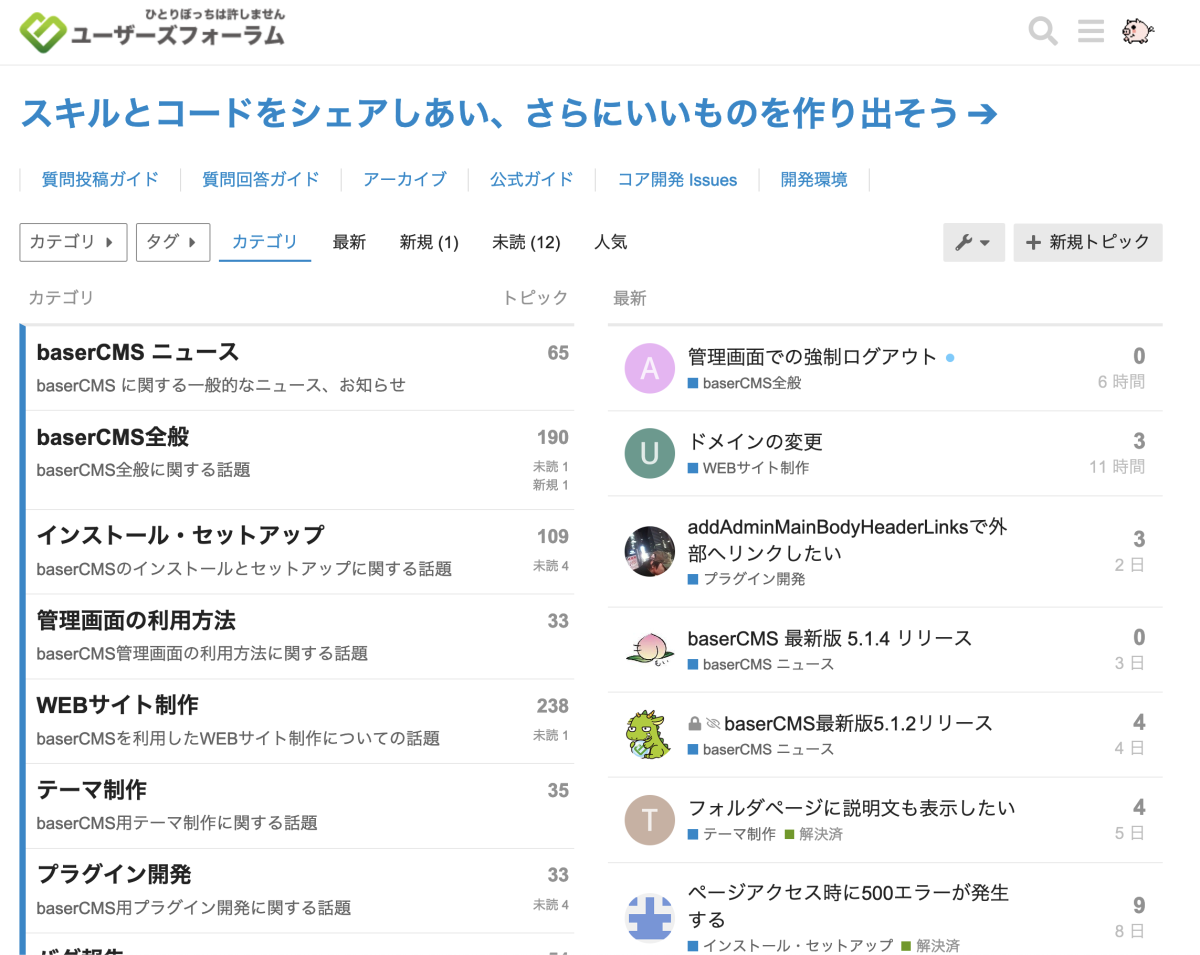Expand the カテゴリ dropdown filter

pos(73,242)
